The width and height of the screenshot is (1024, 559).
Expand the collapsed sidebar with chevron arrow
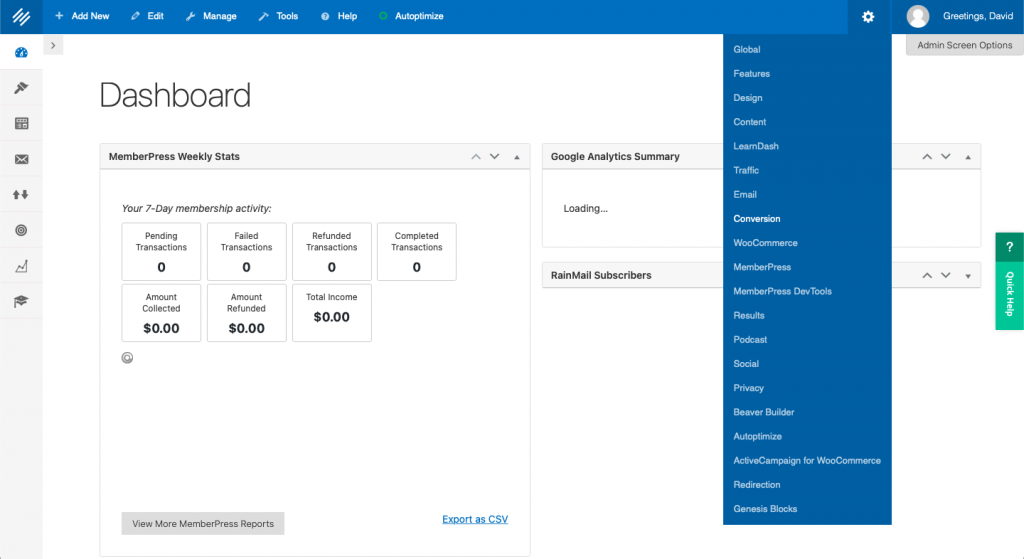point(53,45)
